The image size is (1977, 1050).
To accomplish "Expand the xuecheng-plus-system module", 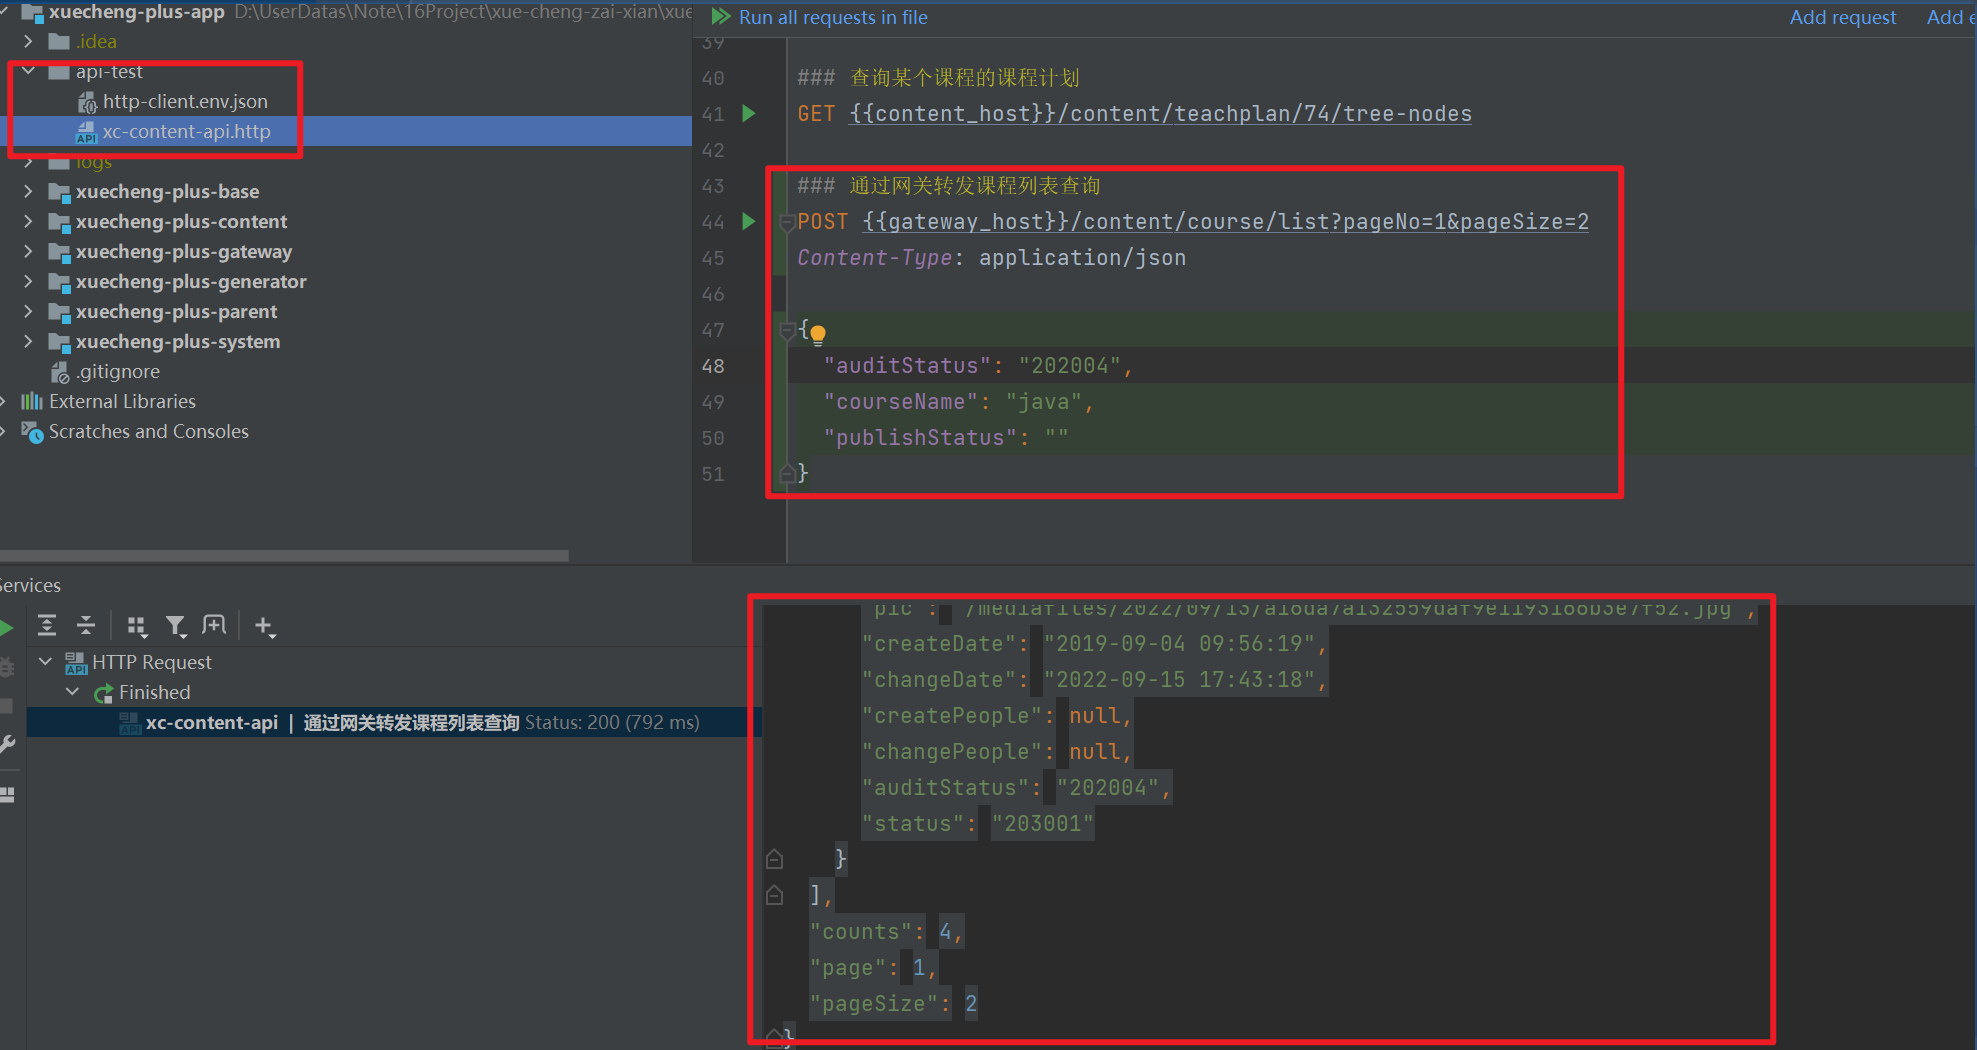I will click(28, 341).
